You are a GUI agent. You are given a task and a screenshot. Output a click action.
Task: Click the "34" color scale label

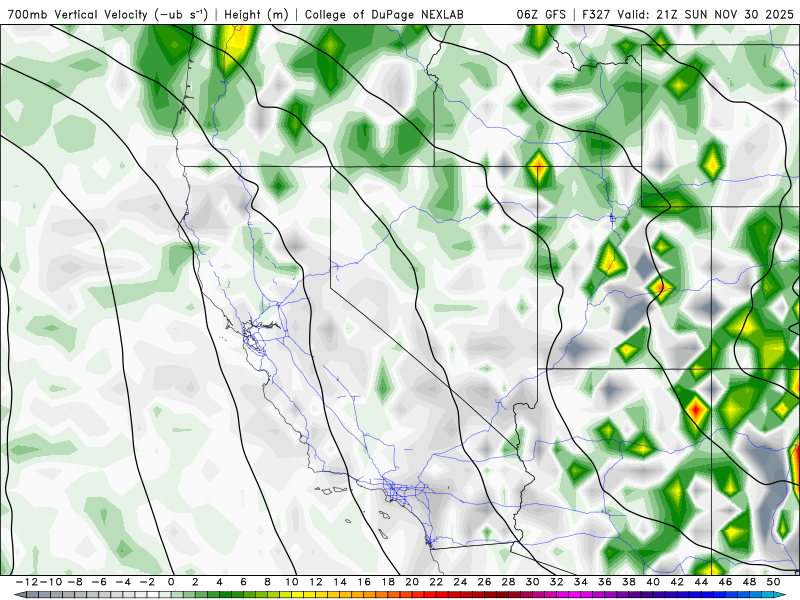pos(581,582)
